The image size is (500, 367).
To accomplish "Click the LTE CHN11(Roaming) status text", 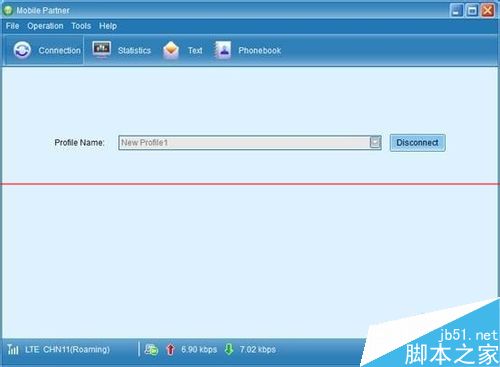I will coord(67,349).
